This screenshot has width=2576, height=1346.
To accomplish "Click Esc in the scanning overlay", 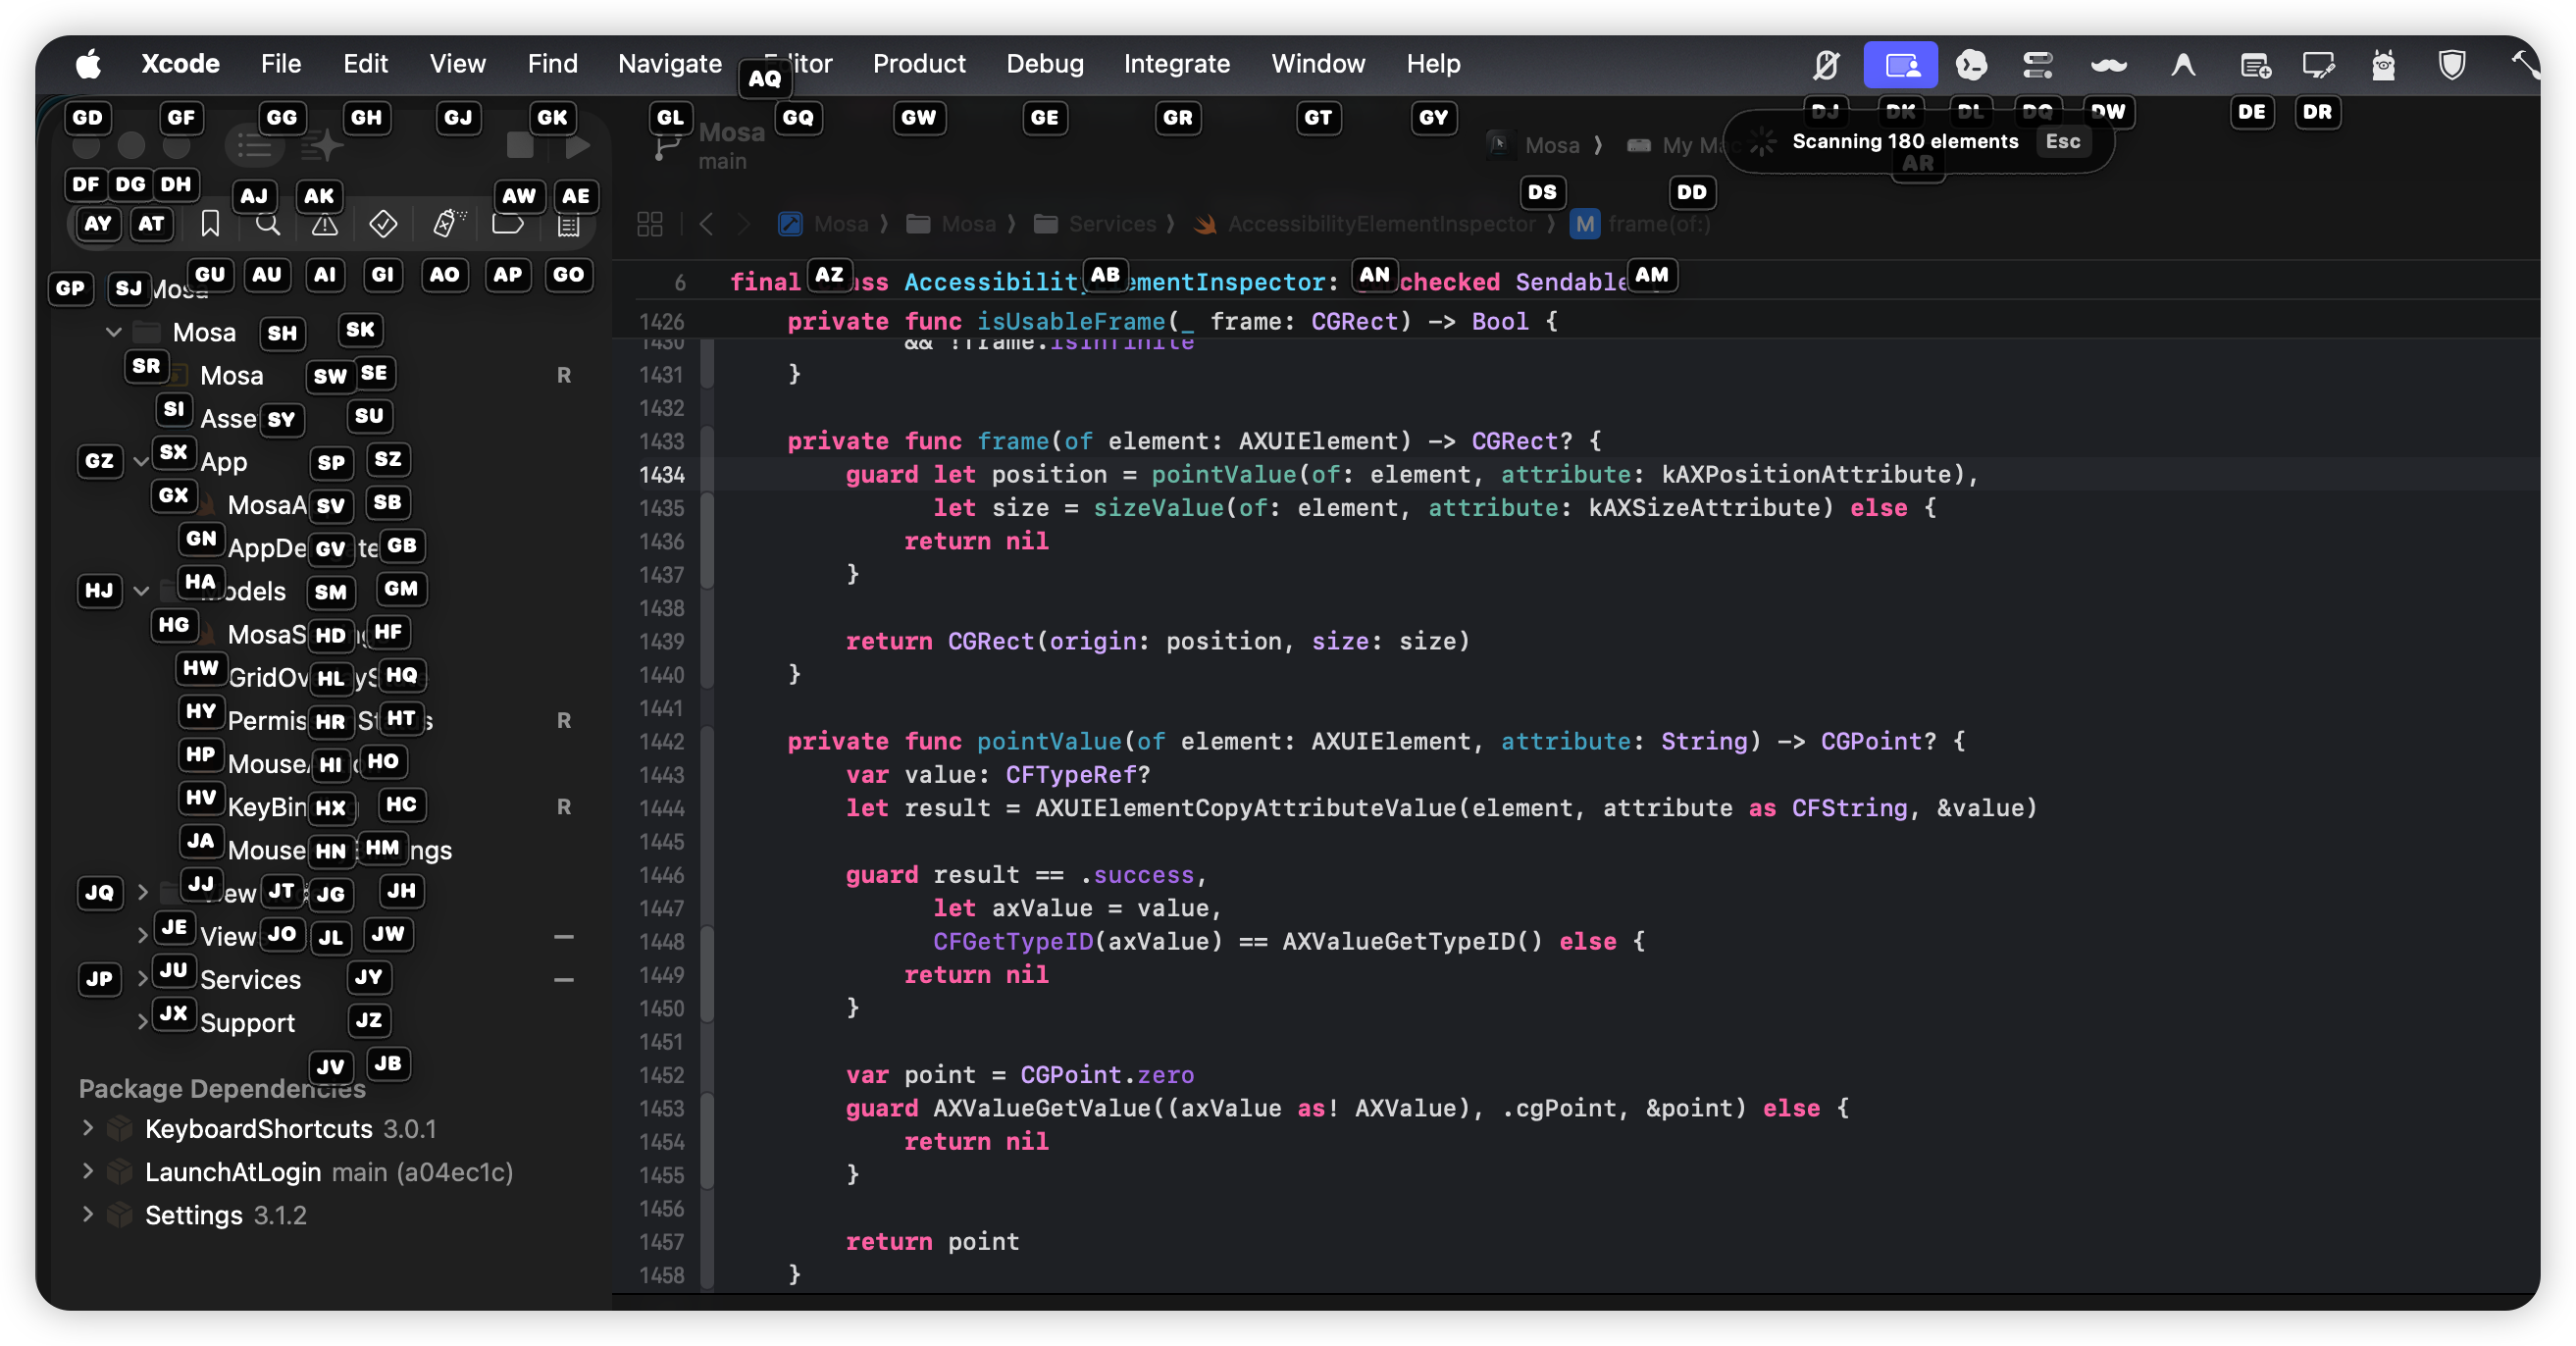I will (2062, 141).
